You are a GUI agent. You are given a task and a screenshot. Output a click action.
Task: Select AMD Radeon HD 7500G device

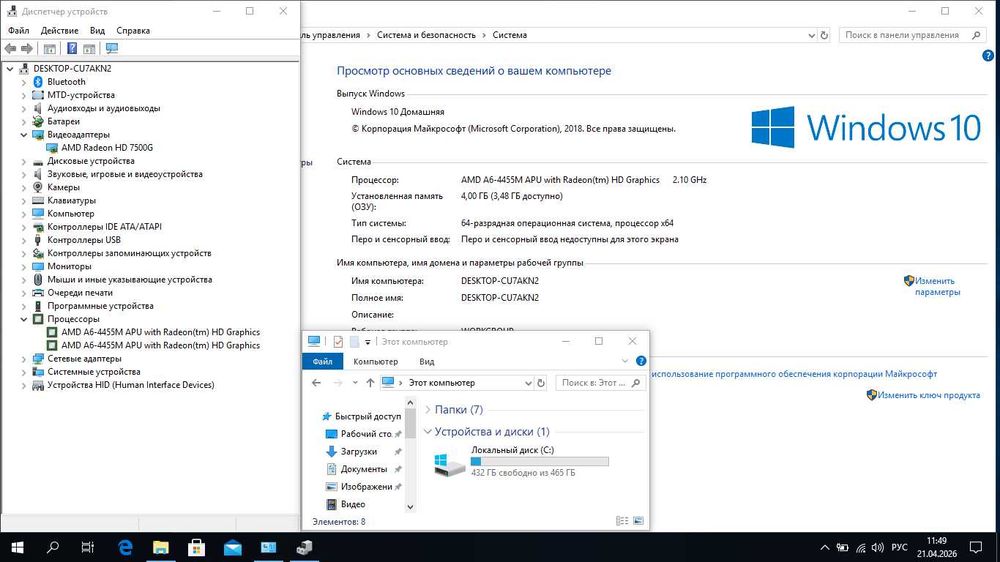coord(107,147)
